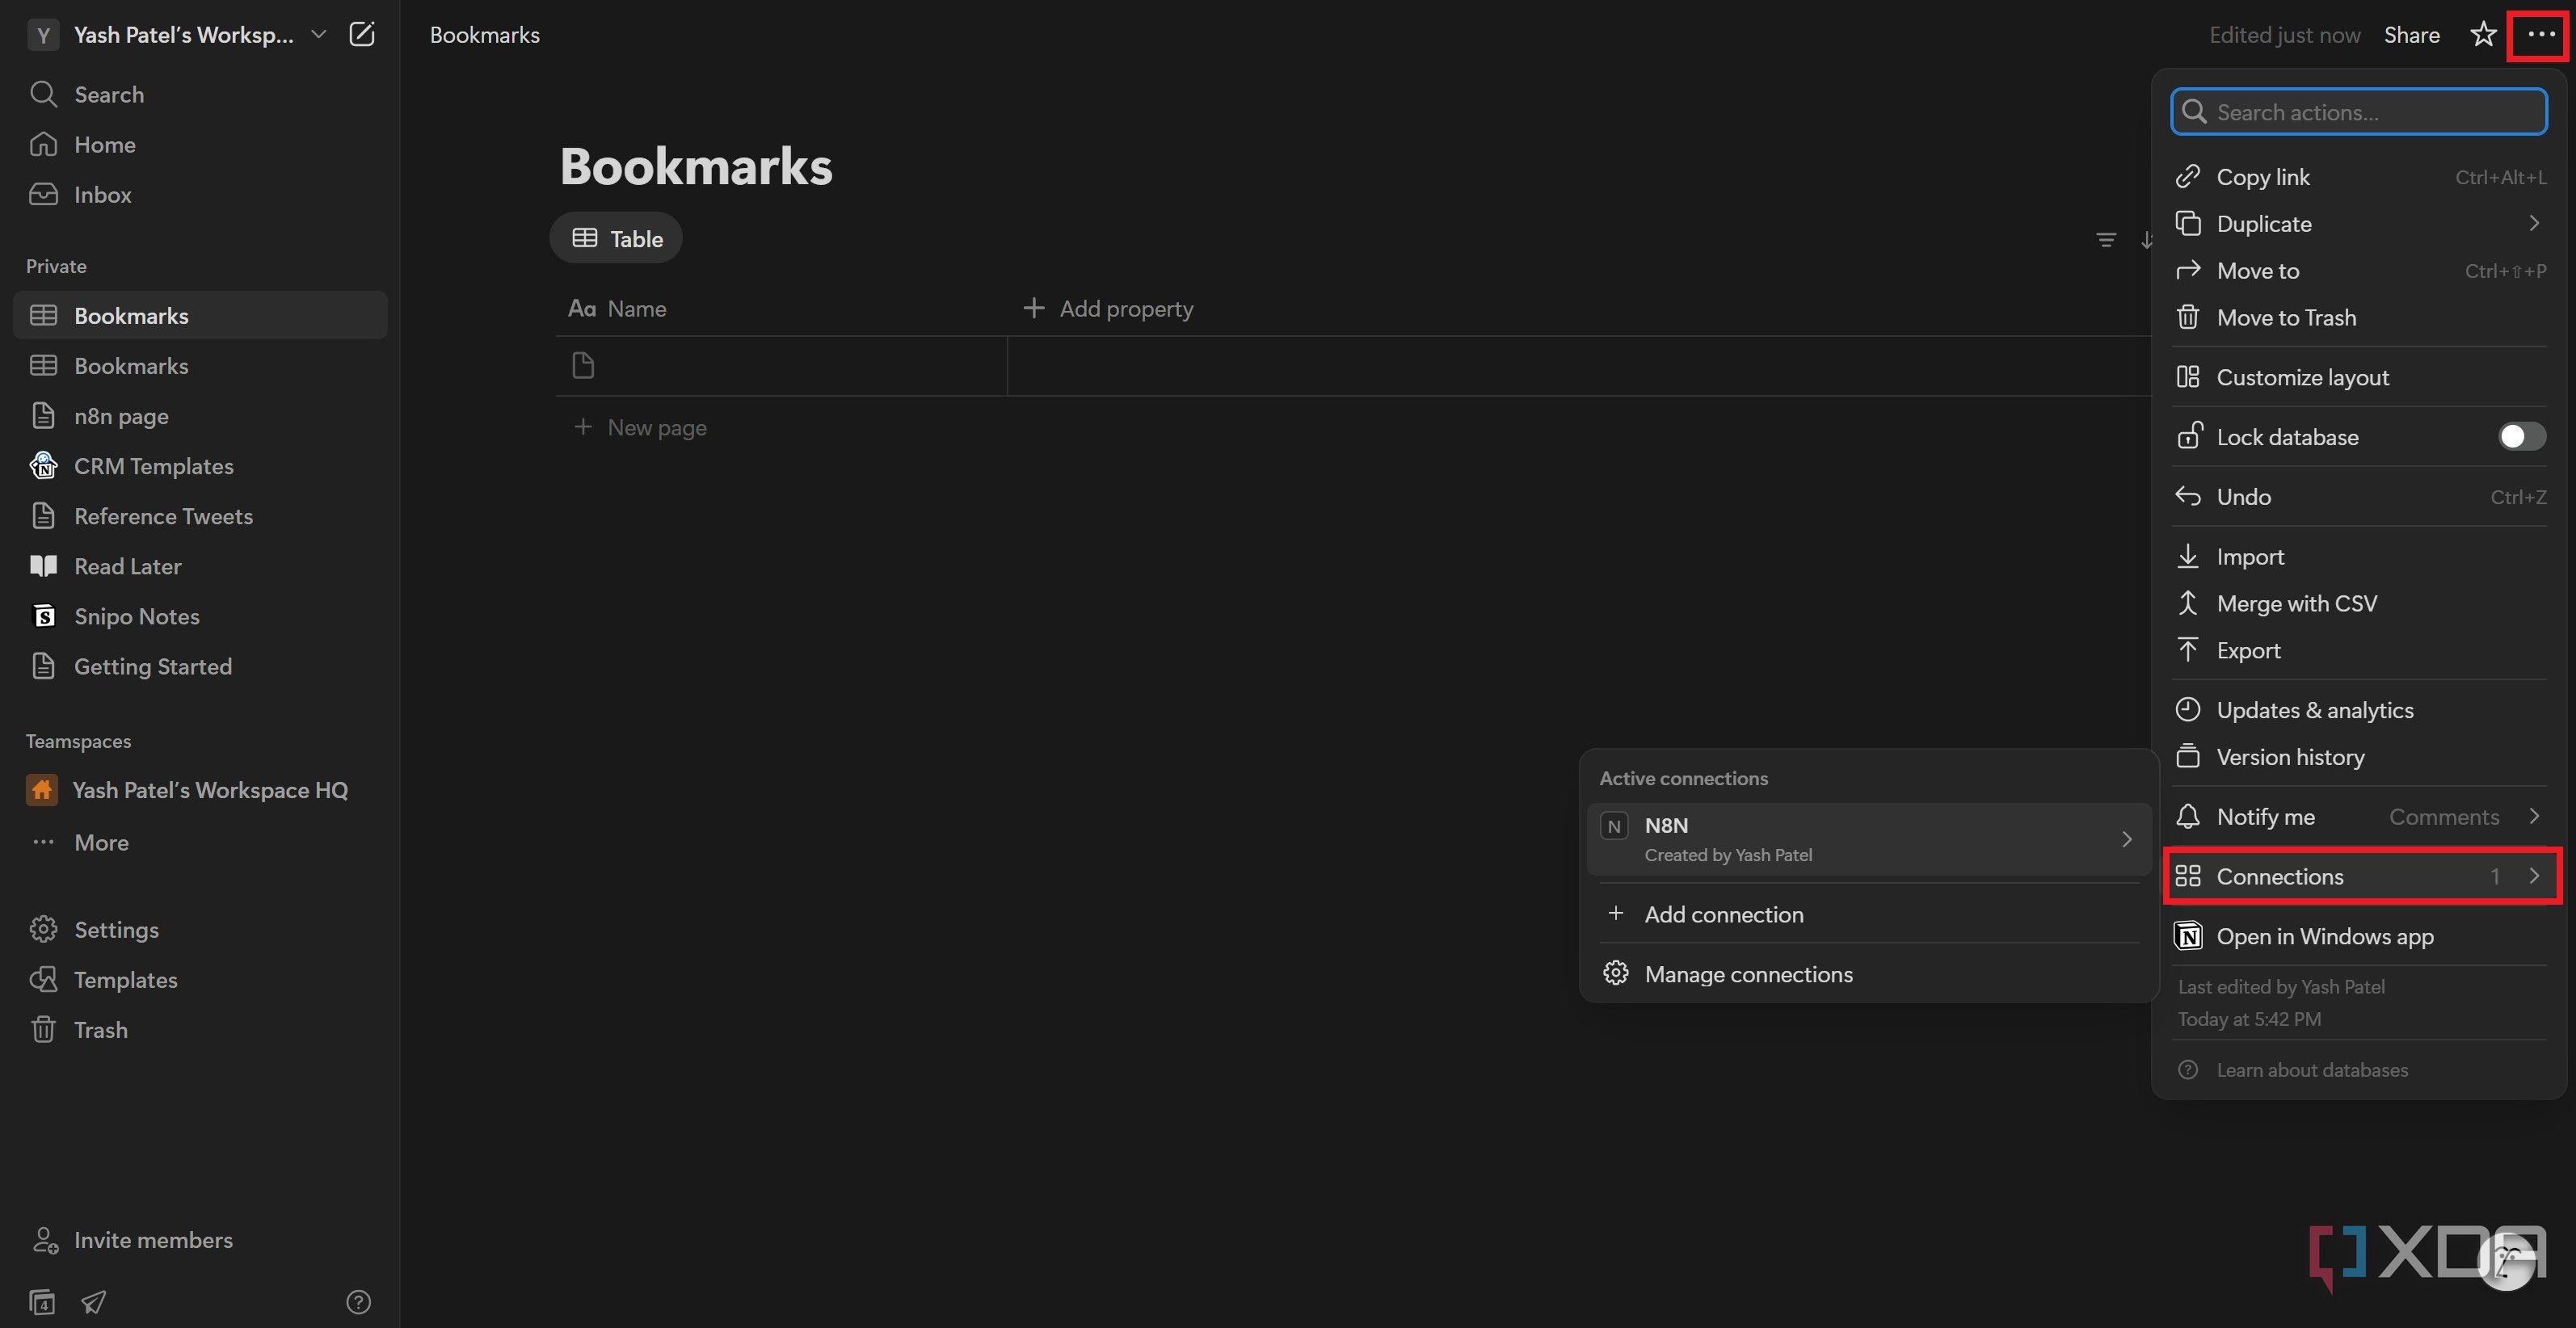Favorite this page with the star icon
2576x1328 pixels.
click(2483, 34)
